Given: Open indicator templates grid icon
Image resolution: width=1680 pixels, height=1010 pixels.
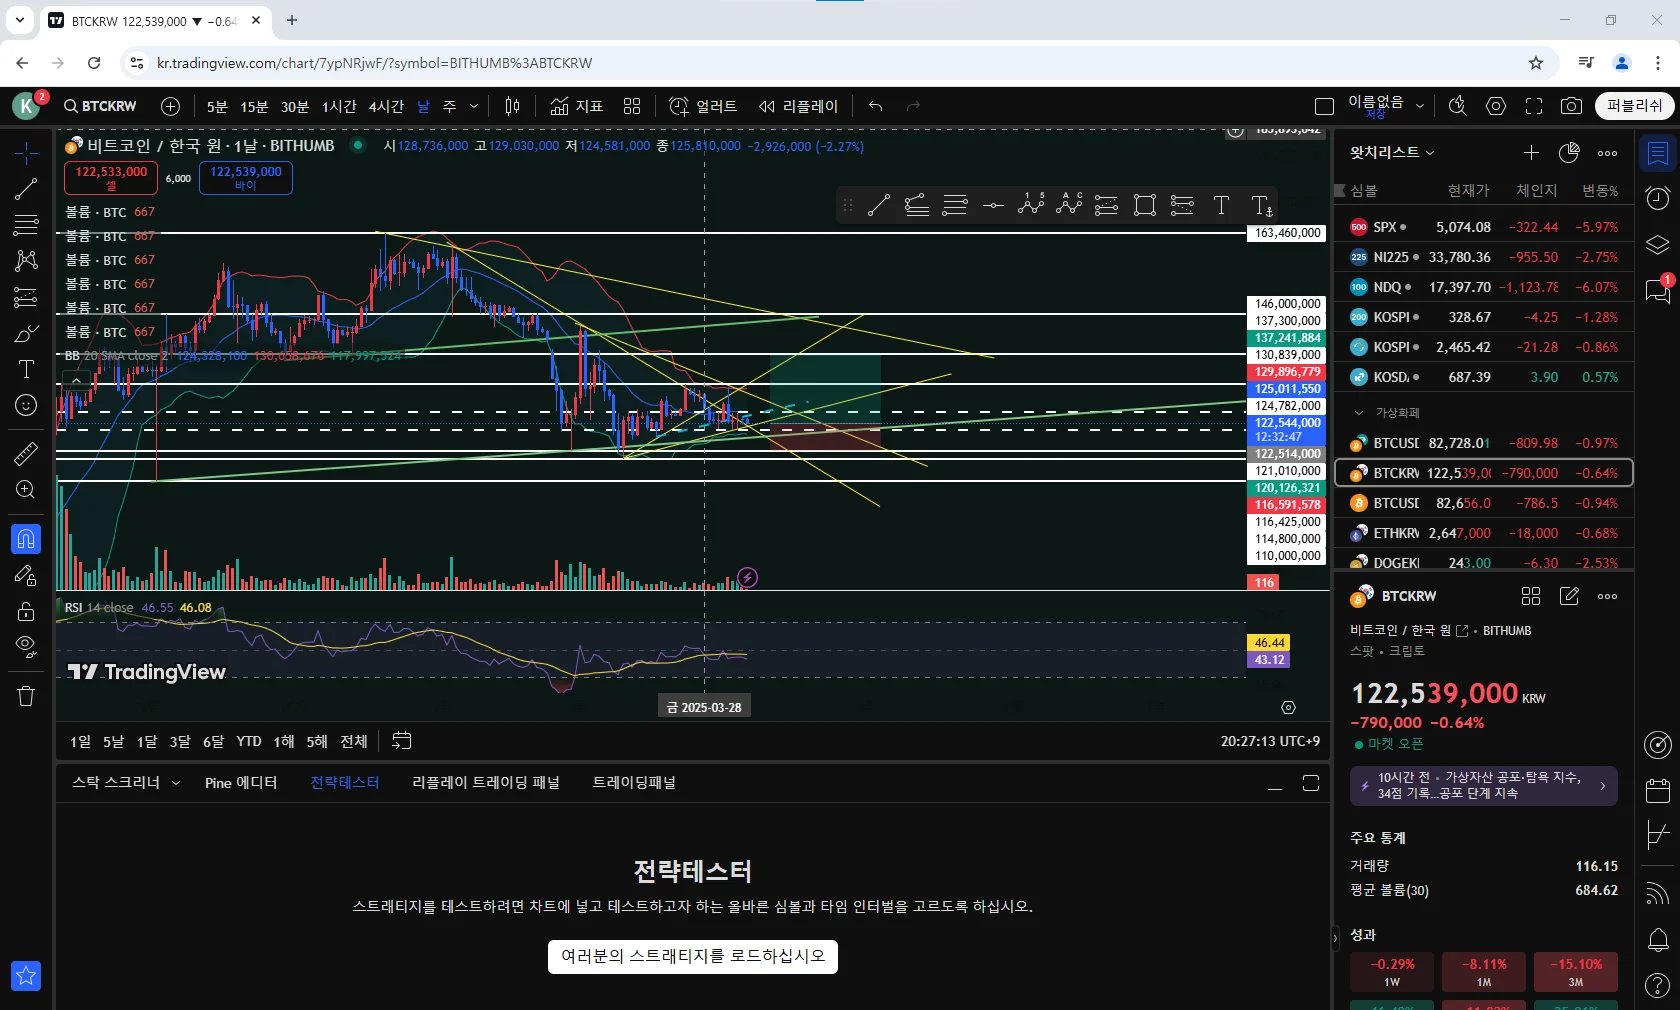Looking at the screenshot, I should pos(632,106).
